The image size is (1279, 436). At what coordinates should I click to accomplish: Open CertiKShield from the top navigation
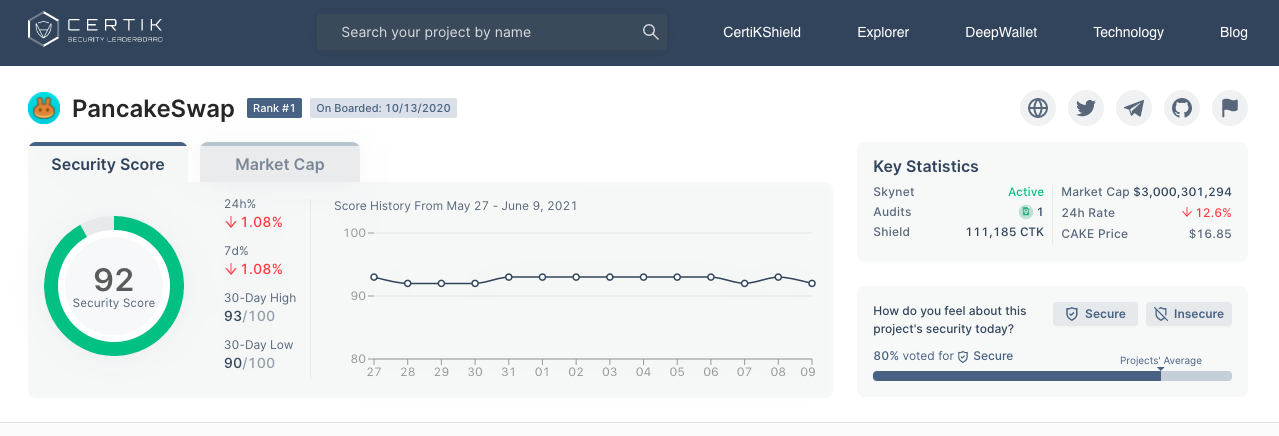(x=762, y=32)
